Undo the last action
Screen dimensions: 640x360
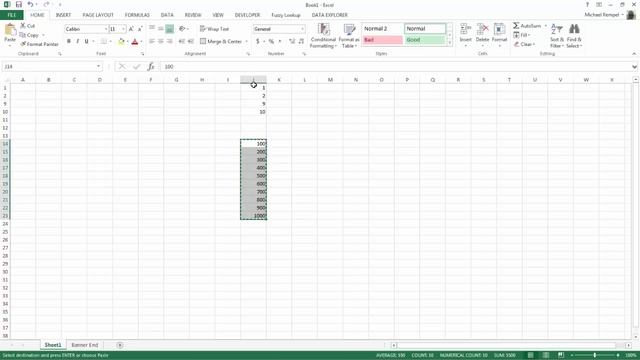pos(30,4)
